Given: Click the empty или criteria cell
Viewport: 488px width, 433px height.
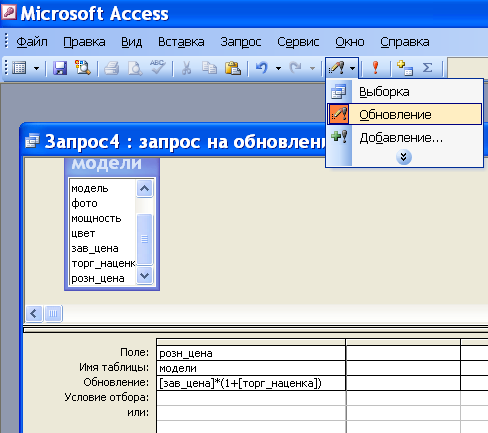Looking at the screenshot, I should (251, 413).
